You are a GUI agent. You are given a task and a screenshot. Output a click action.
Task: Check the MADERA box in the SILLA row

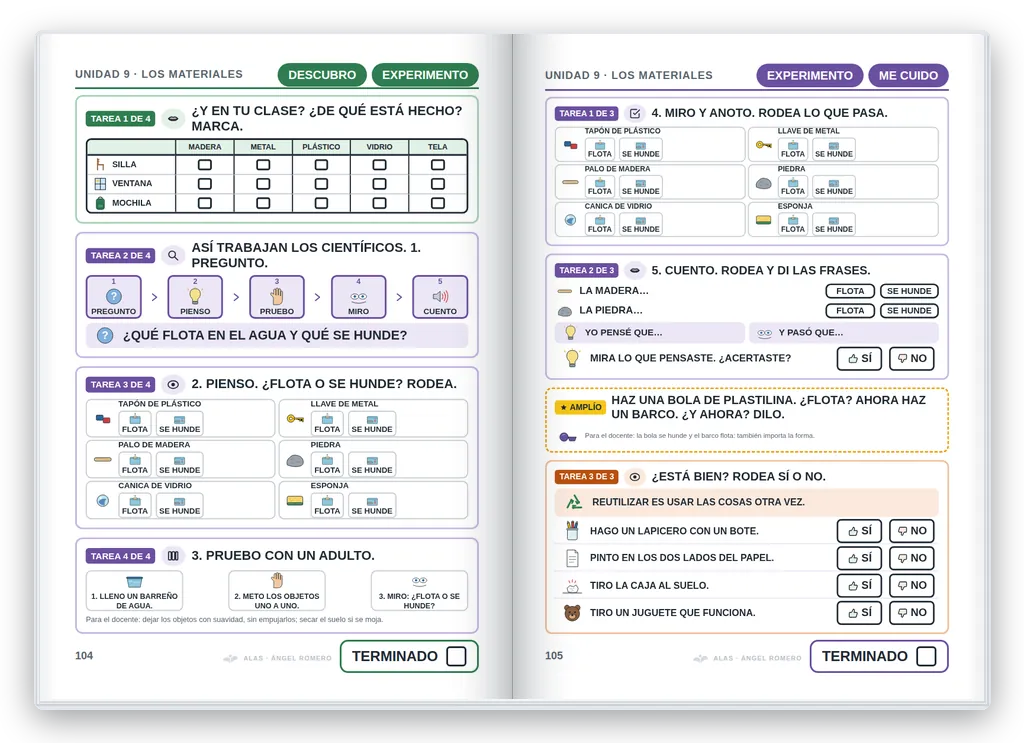204,165
